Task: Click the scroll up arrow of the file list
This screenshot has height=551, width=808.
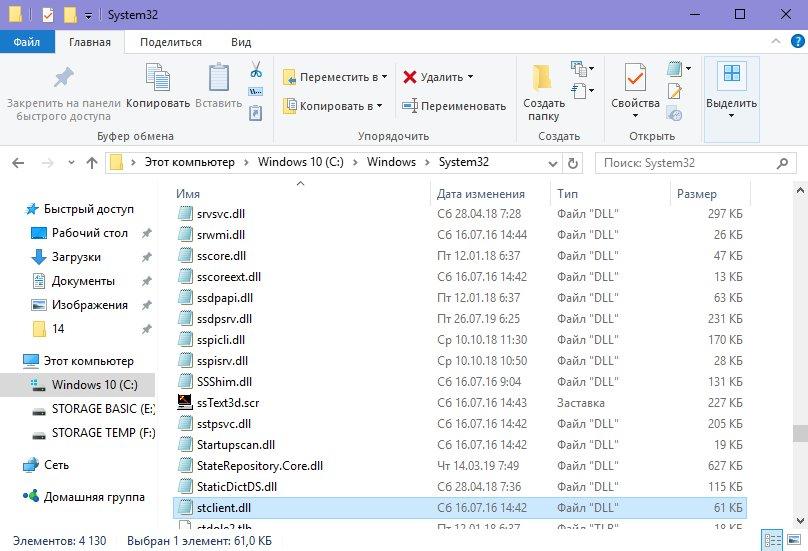Action: click(800, 191)
